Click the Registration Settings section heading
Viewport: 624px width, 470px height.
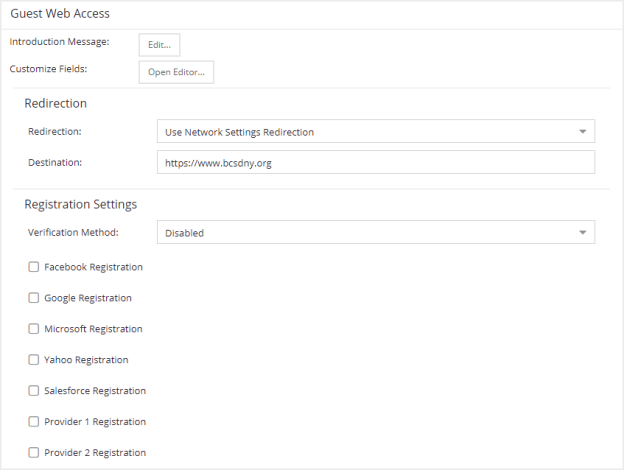coord(80,204)
